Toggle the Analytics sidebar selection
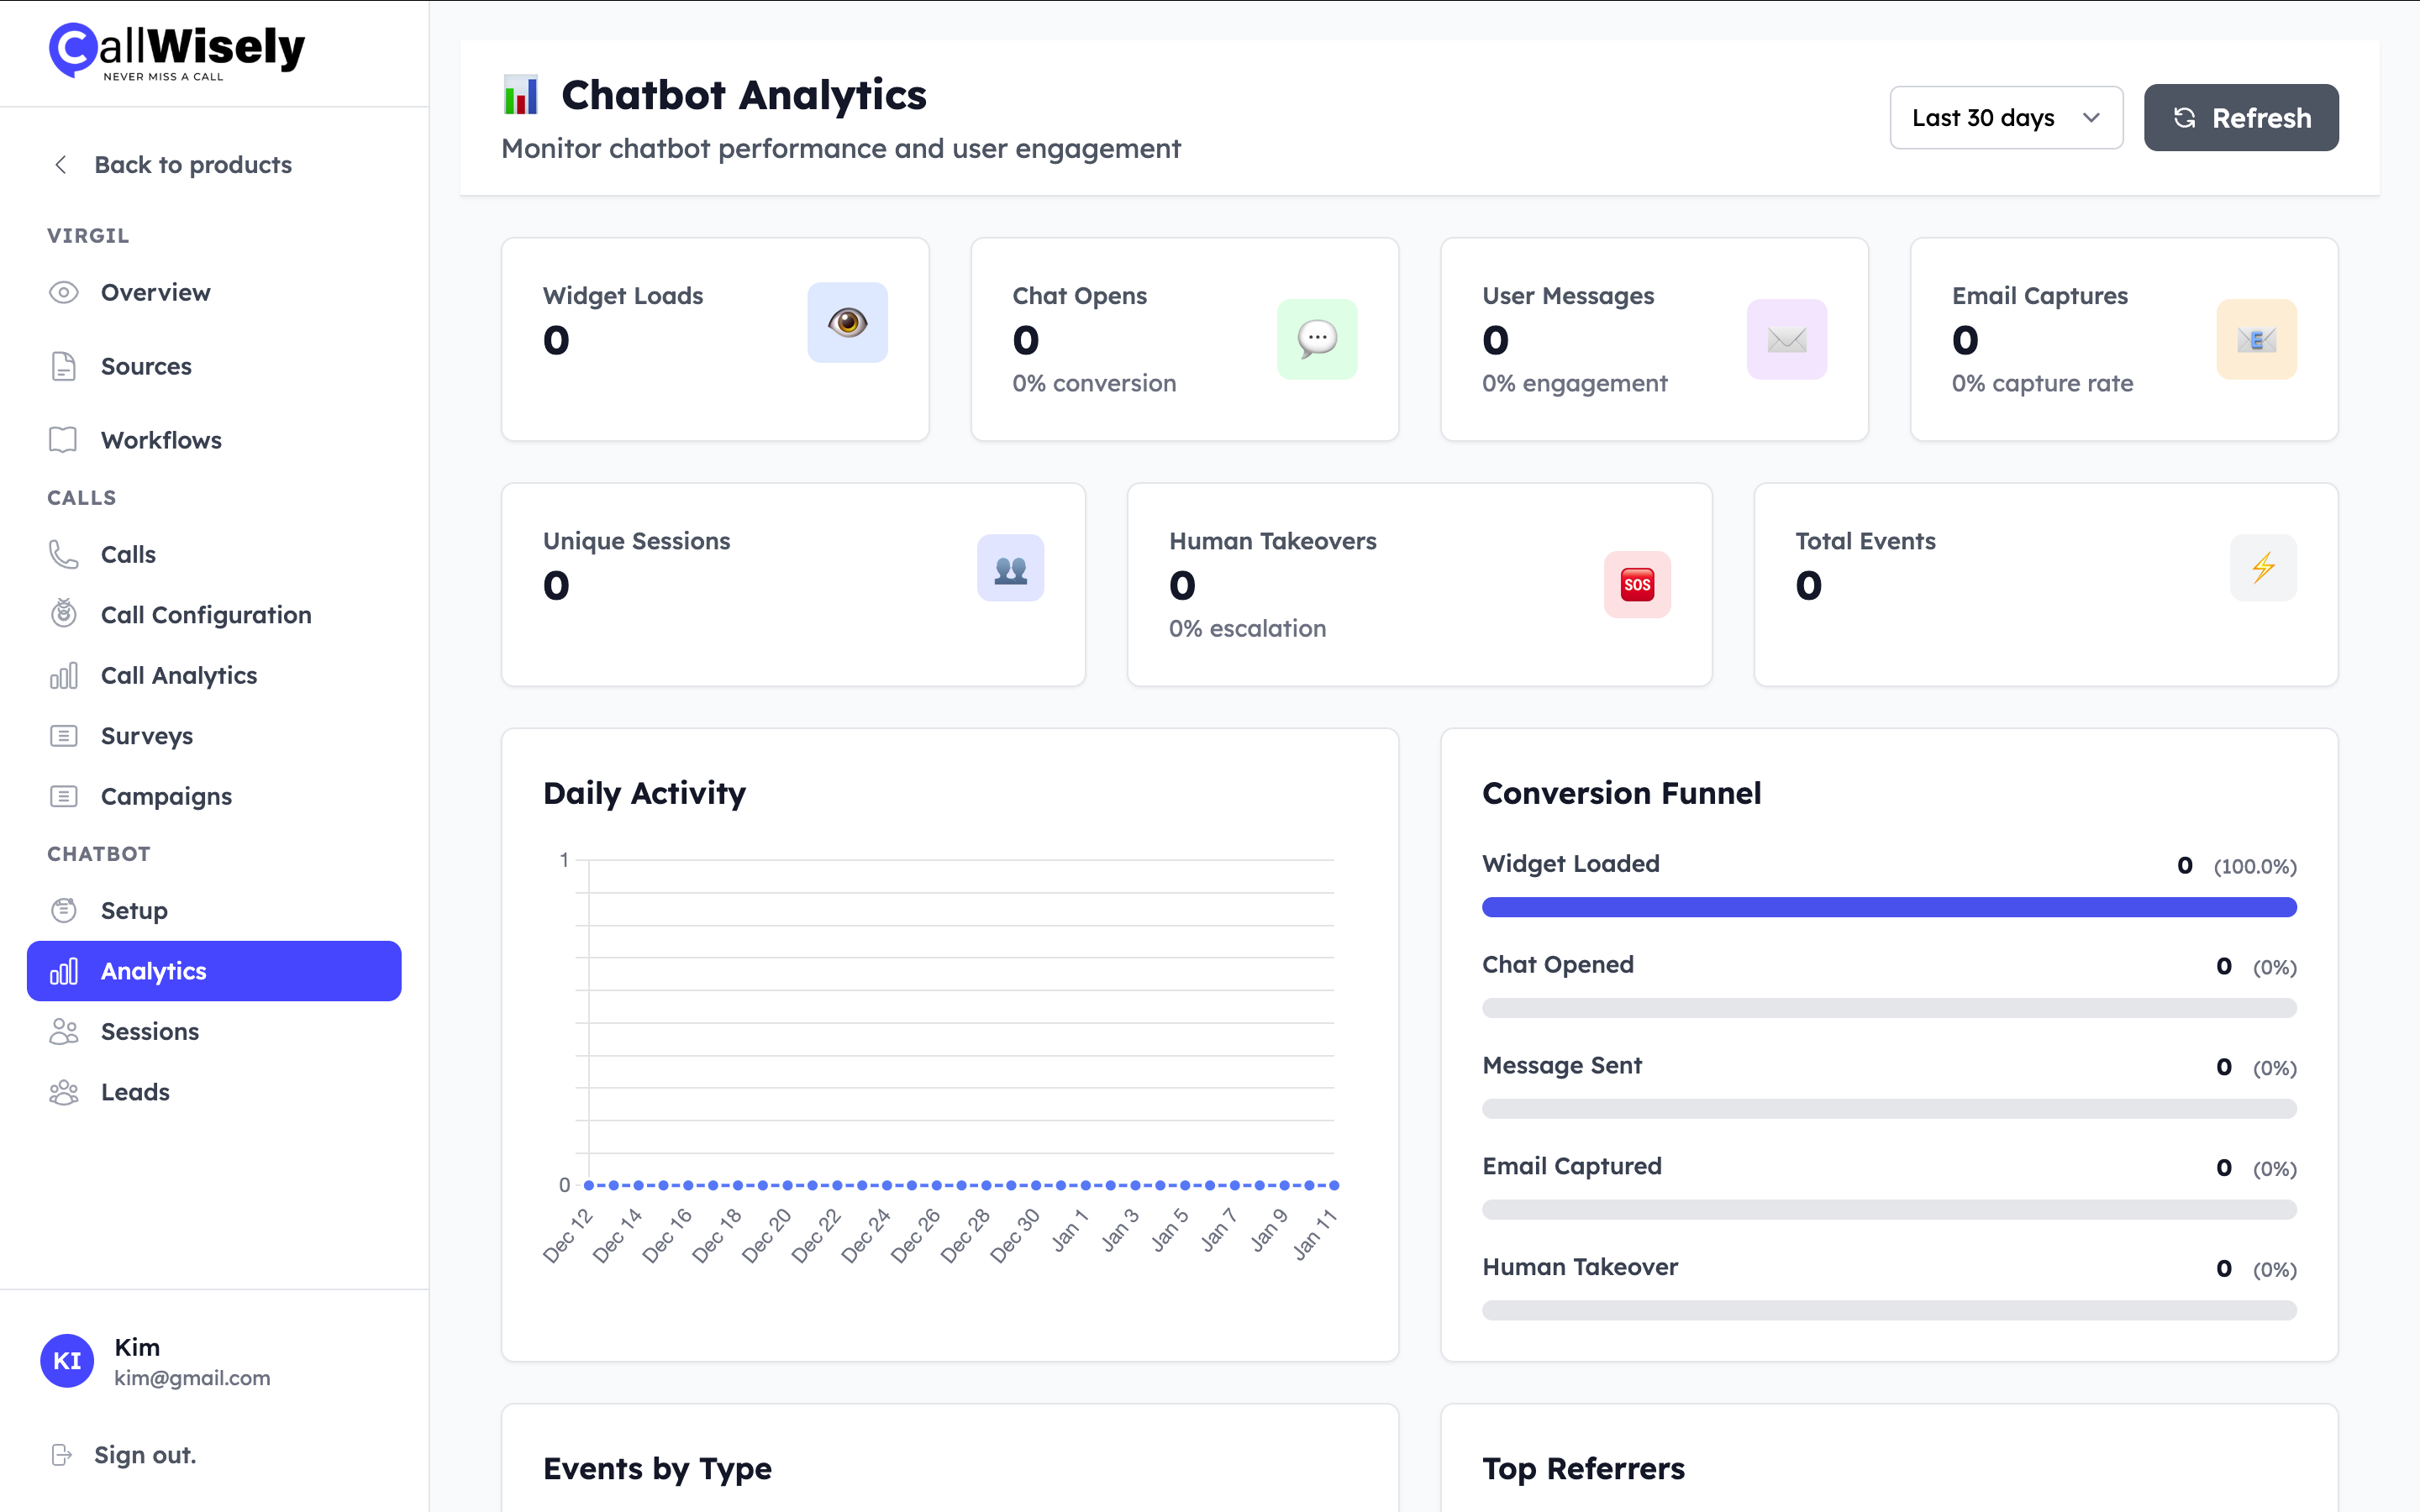The width and height of the screenshot is (2420, 1512). (152, 970)
